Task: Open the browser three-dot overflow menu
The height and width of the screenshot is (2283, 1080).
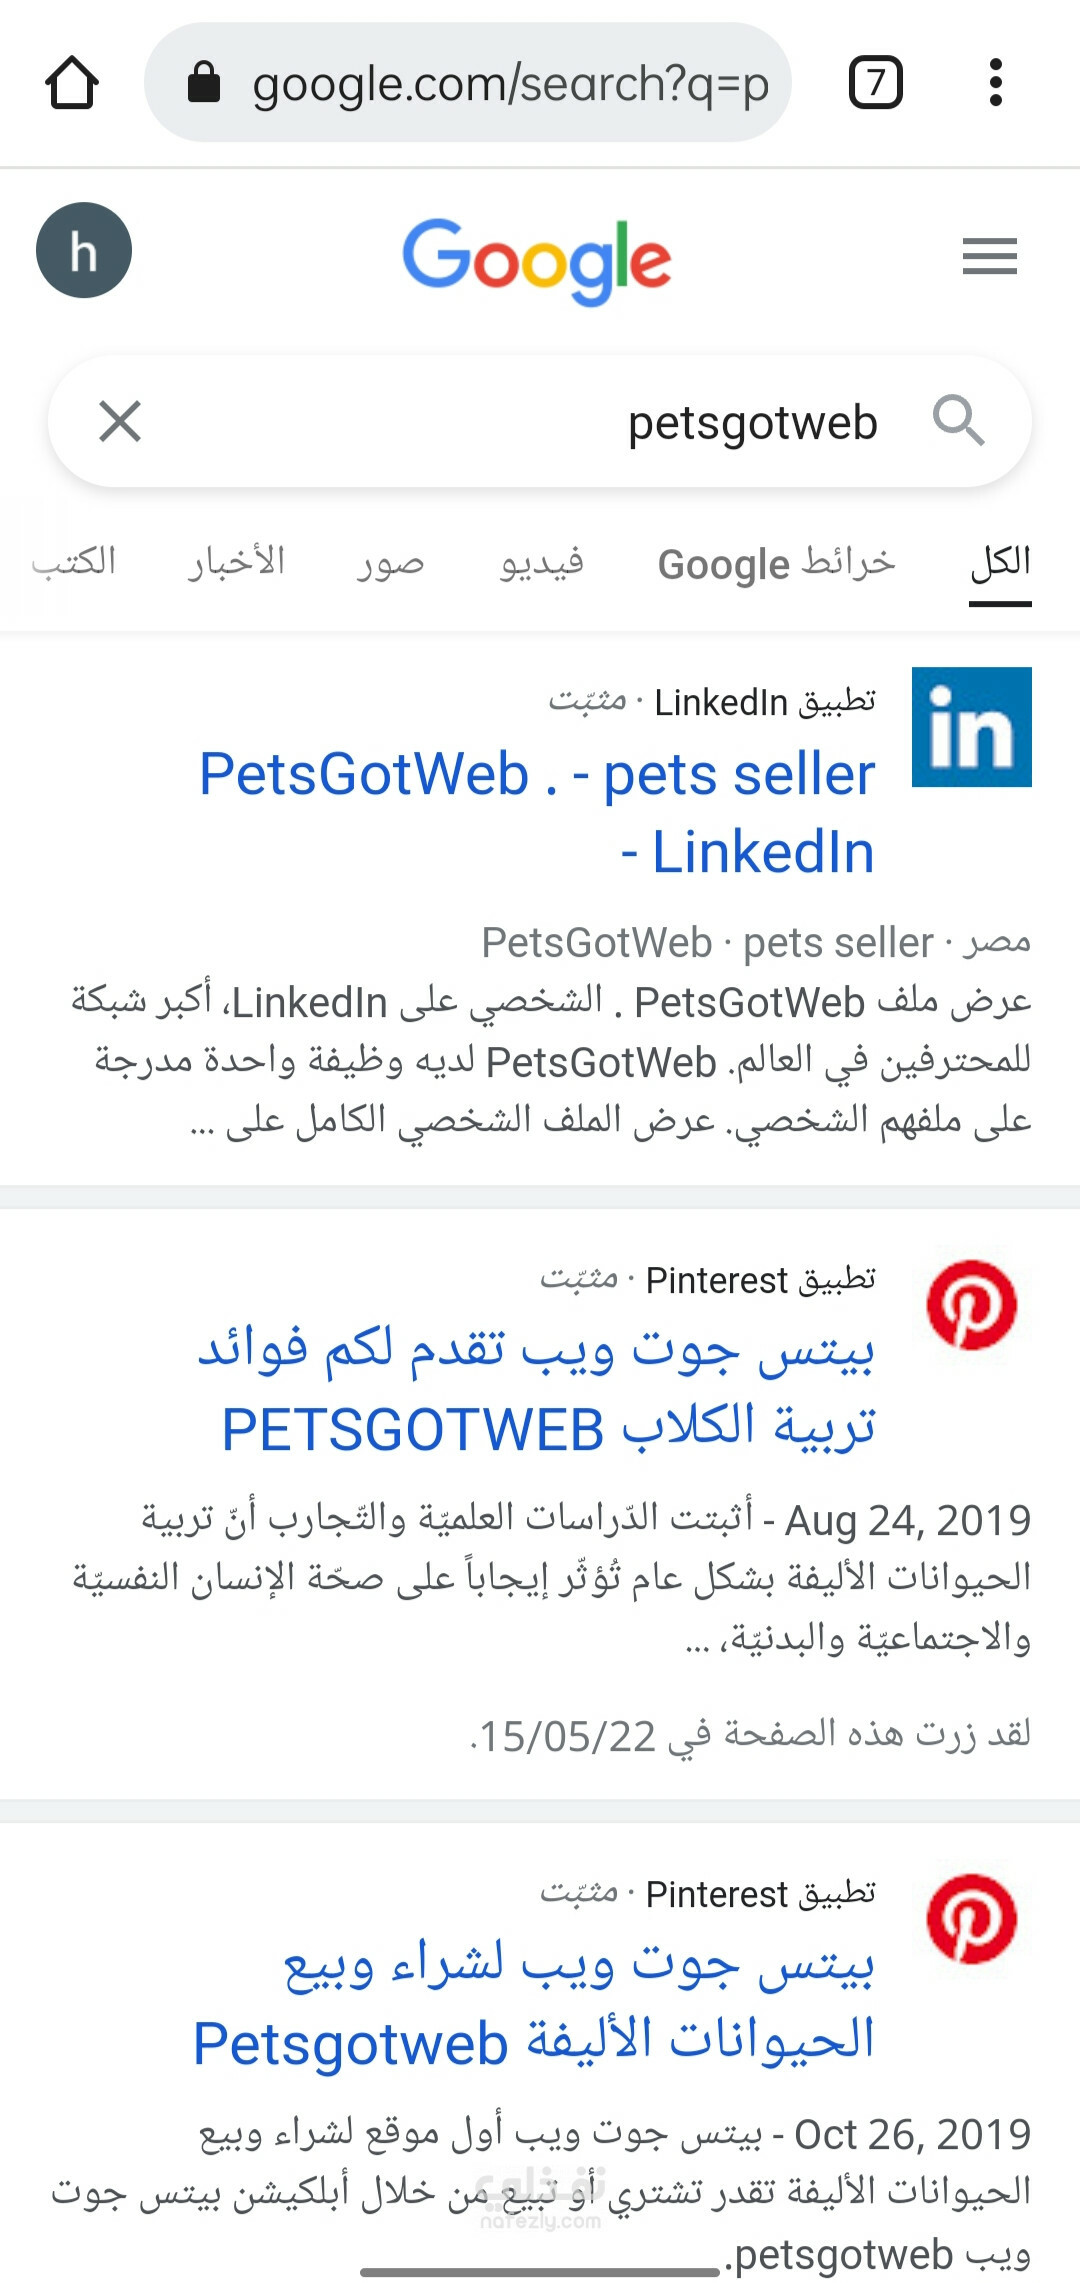Action: 995,82
